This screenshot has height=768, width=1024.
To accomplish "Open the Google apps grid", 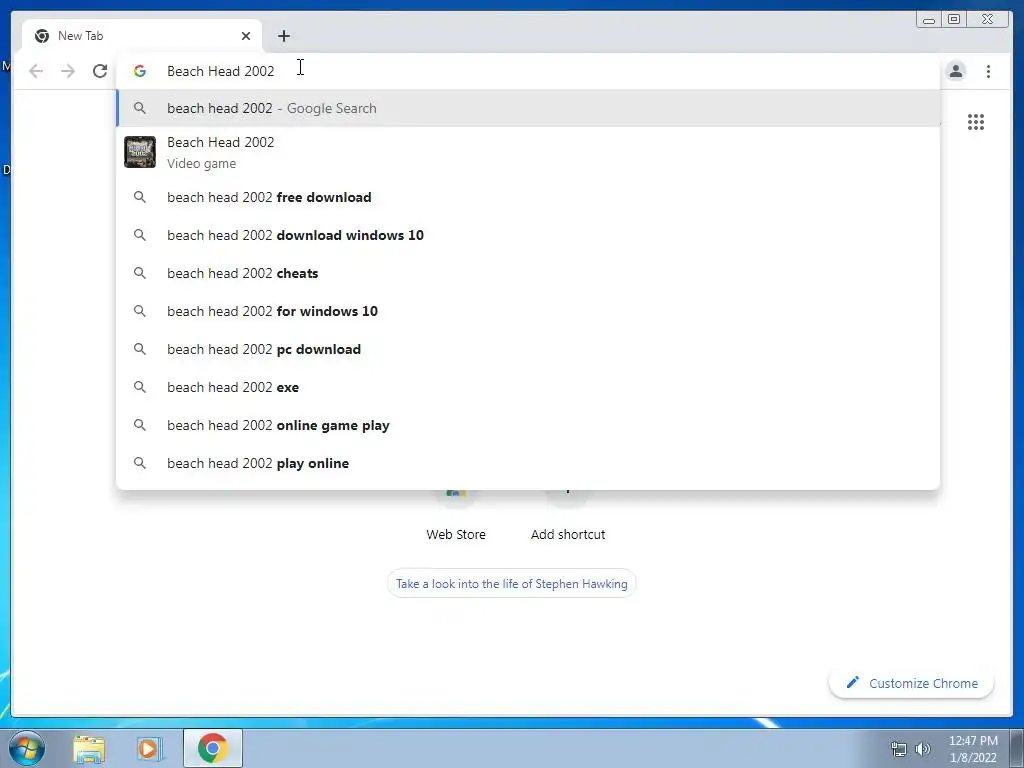I will point(976,122).
